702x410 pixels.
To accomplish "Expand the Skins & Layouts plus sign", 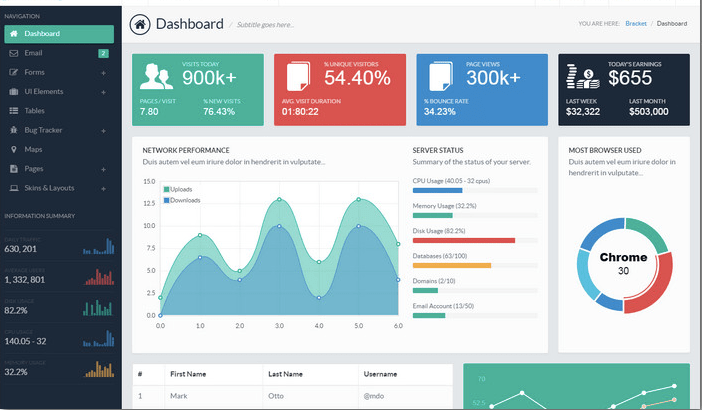I will coord(103,188).
